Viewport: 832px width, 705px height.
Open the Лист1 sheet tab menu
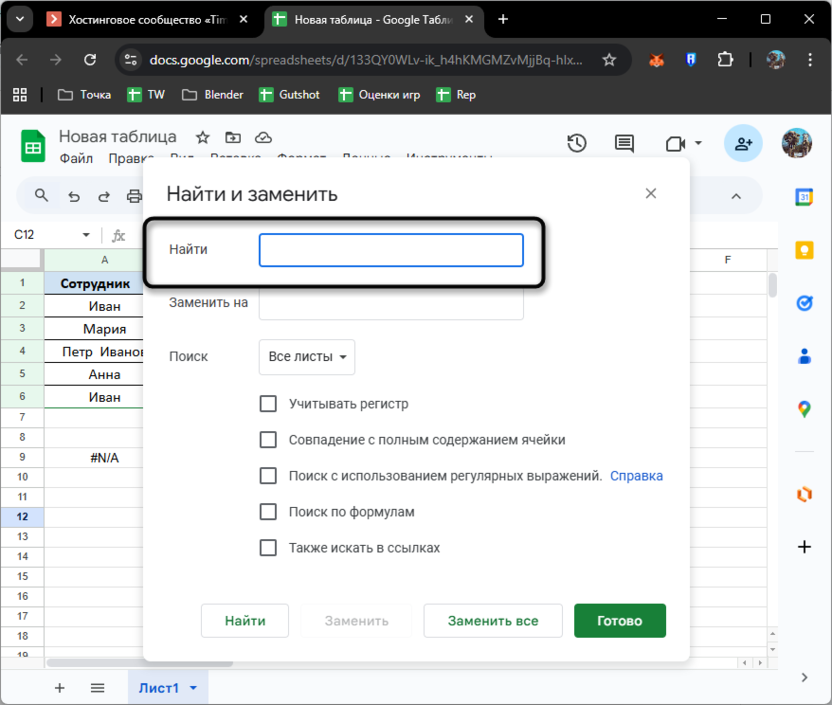click(192, 688)
